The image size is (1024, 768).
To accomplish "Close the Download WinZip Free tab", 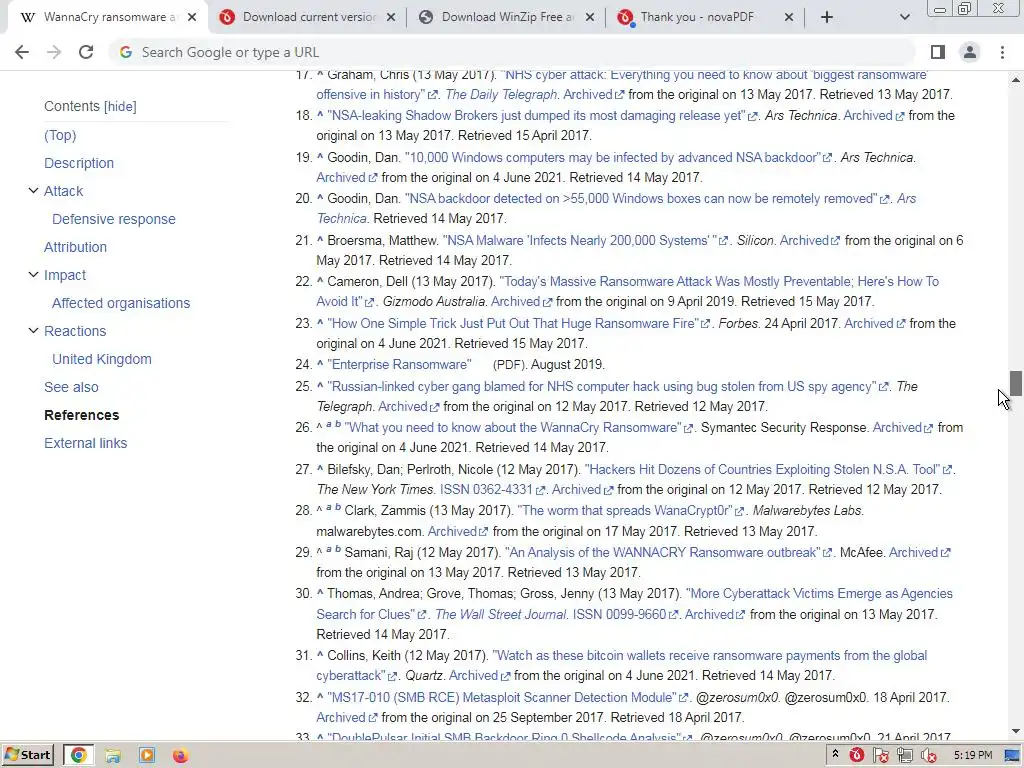I will click(x=590, y=17).
